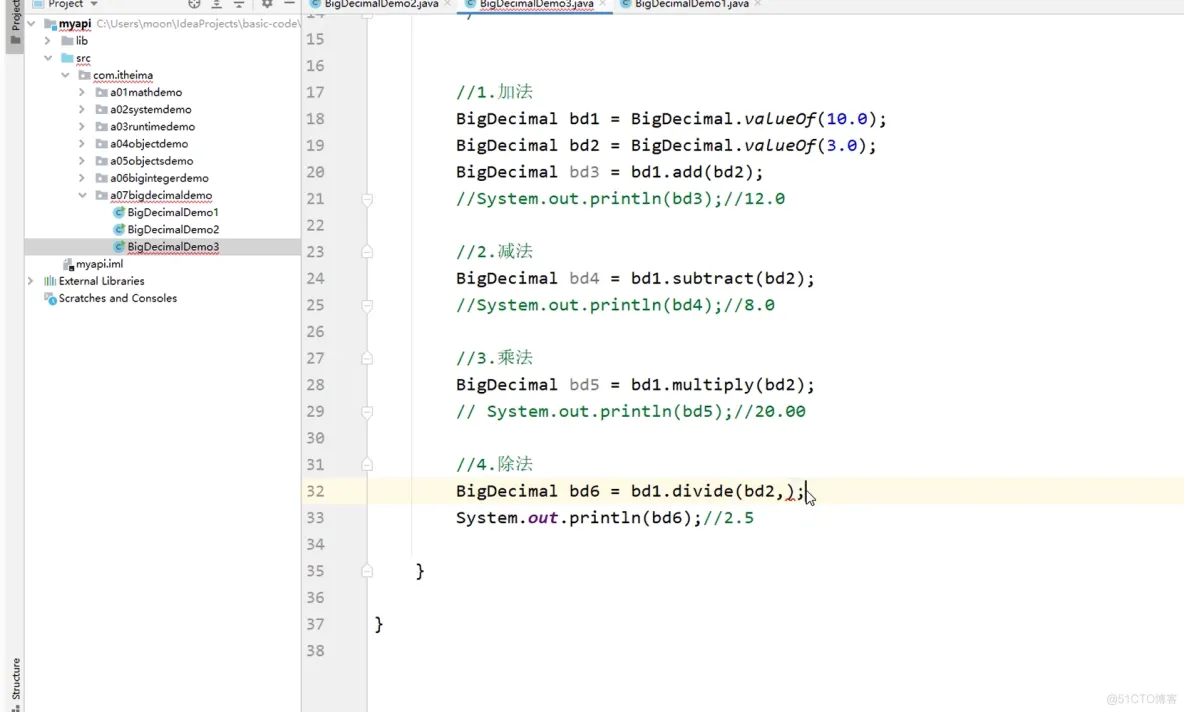Viewport: 1184px width, 712px height.
Task: Click the Select Opened File target icon
Action: pyautogui.click(x=194, y=4)
